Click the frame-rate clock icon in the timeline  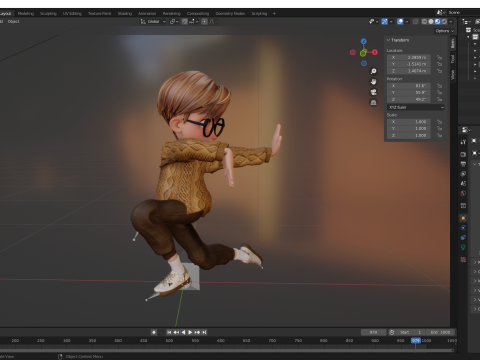tap(392, 332)
